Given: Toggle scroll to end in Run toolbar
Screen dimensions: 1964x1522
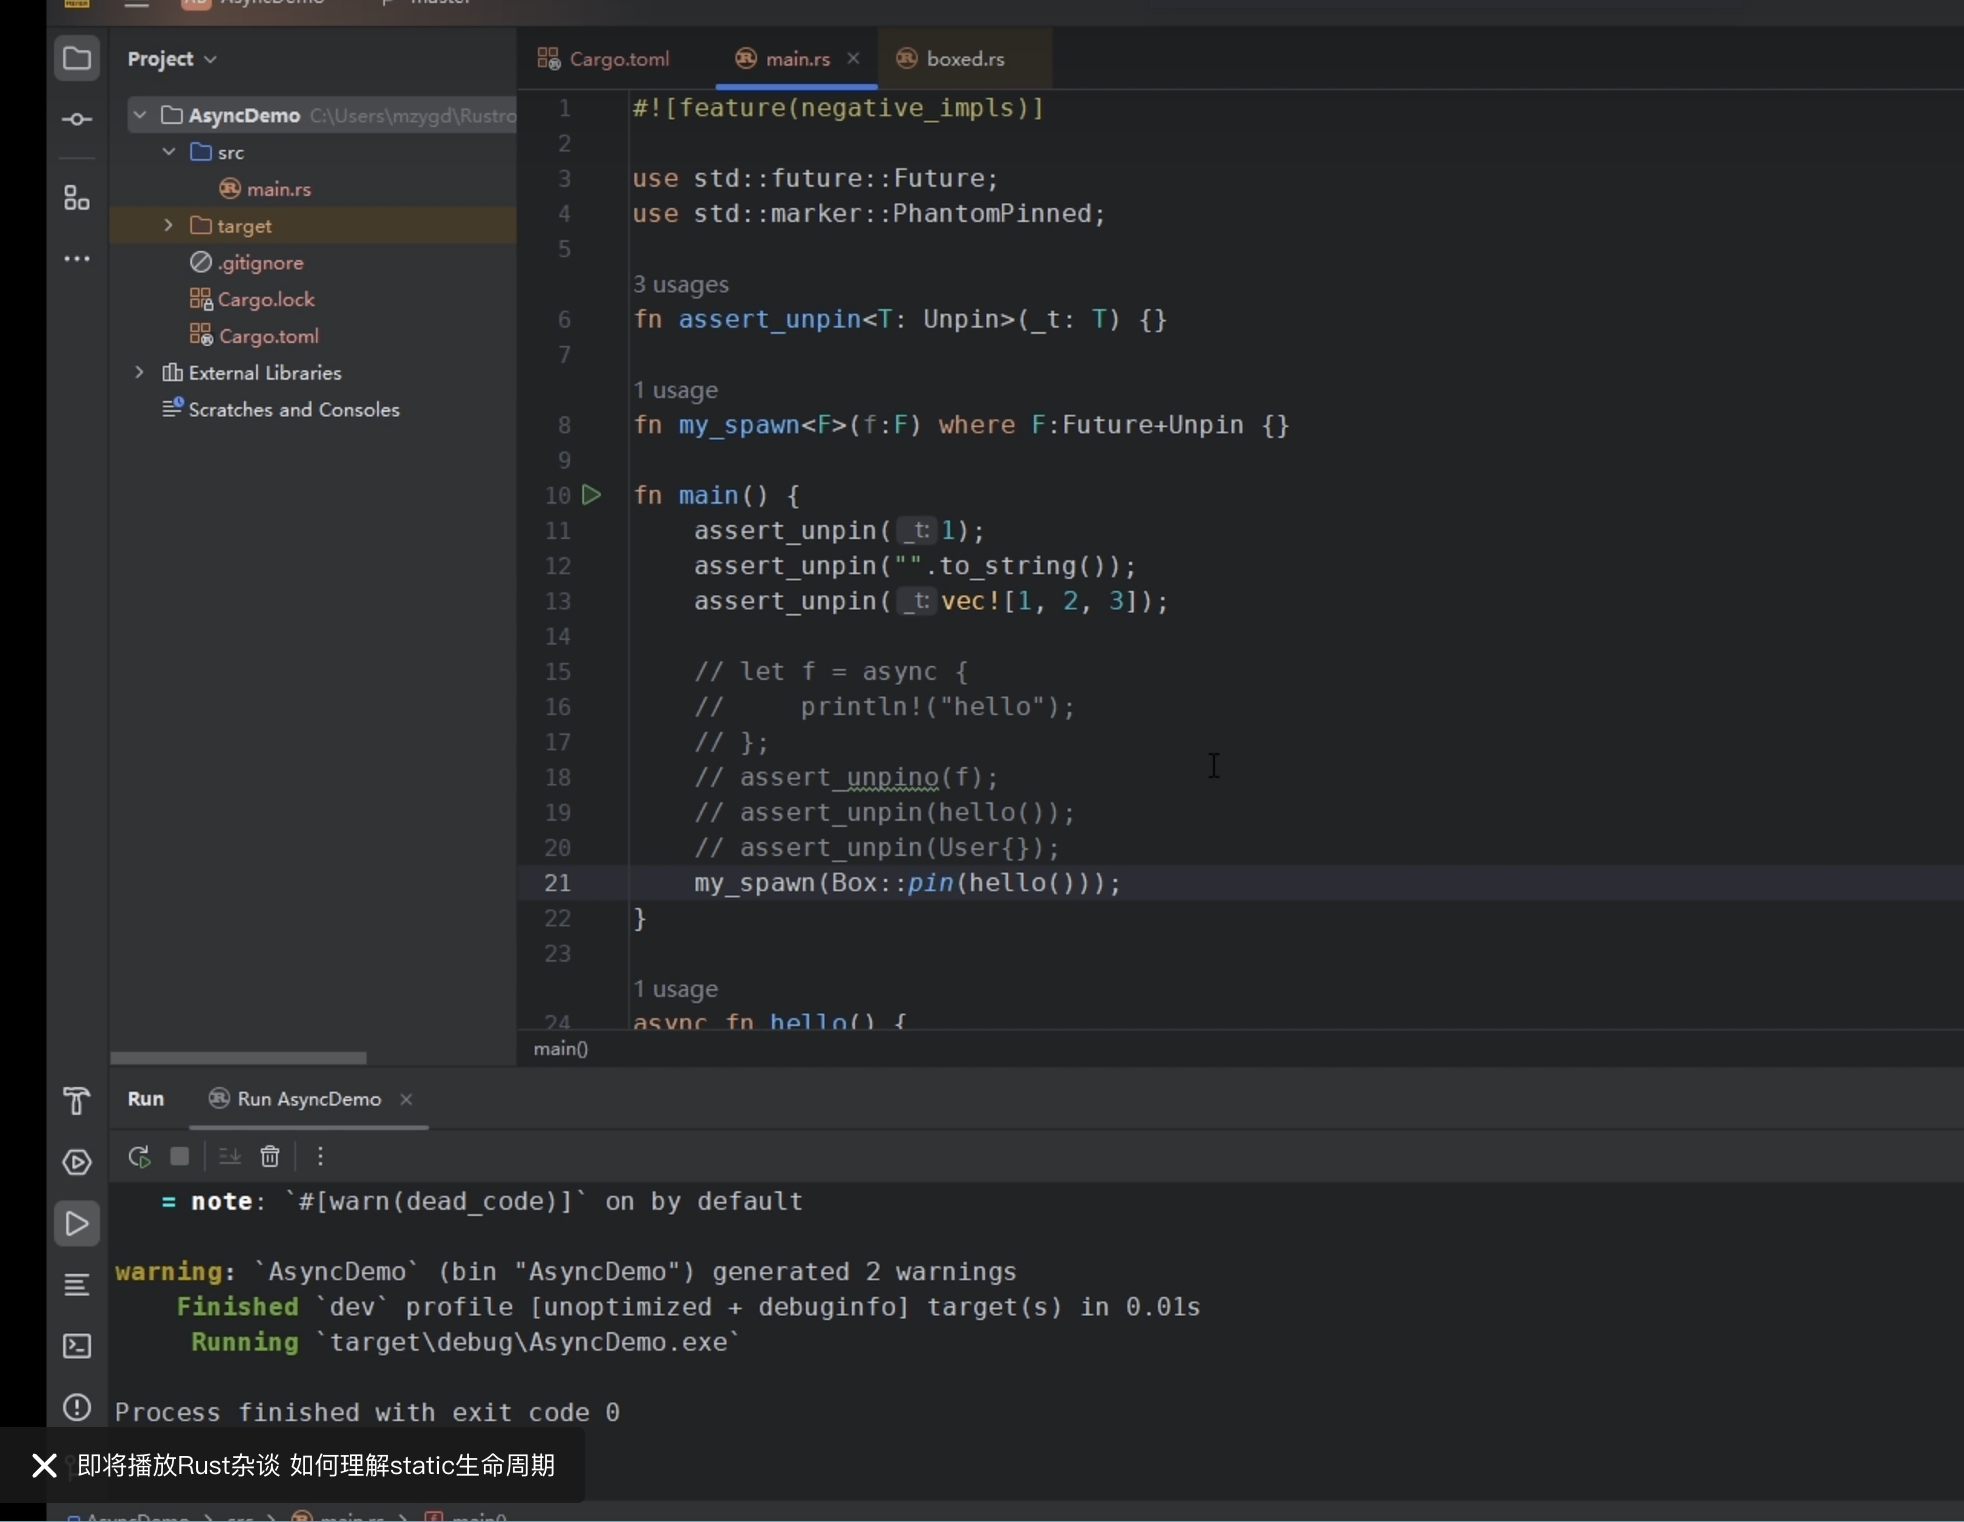Looking at the screenshot, I should 229,1157.
